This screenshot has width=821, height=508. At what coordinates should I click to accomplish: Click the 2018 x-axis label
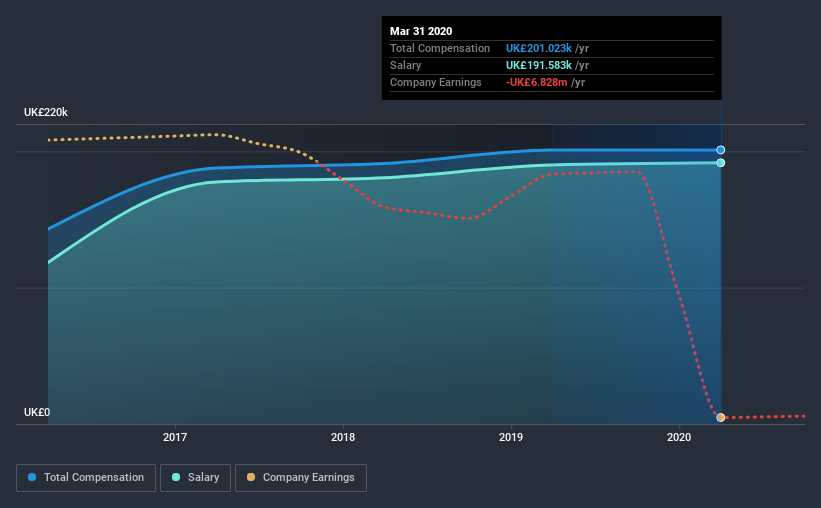coord(343,437)
